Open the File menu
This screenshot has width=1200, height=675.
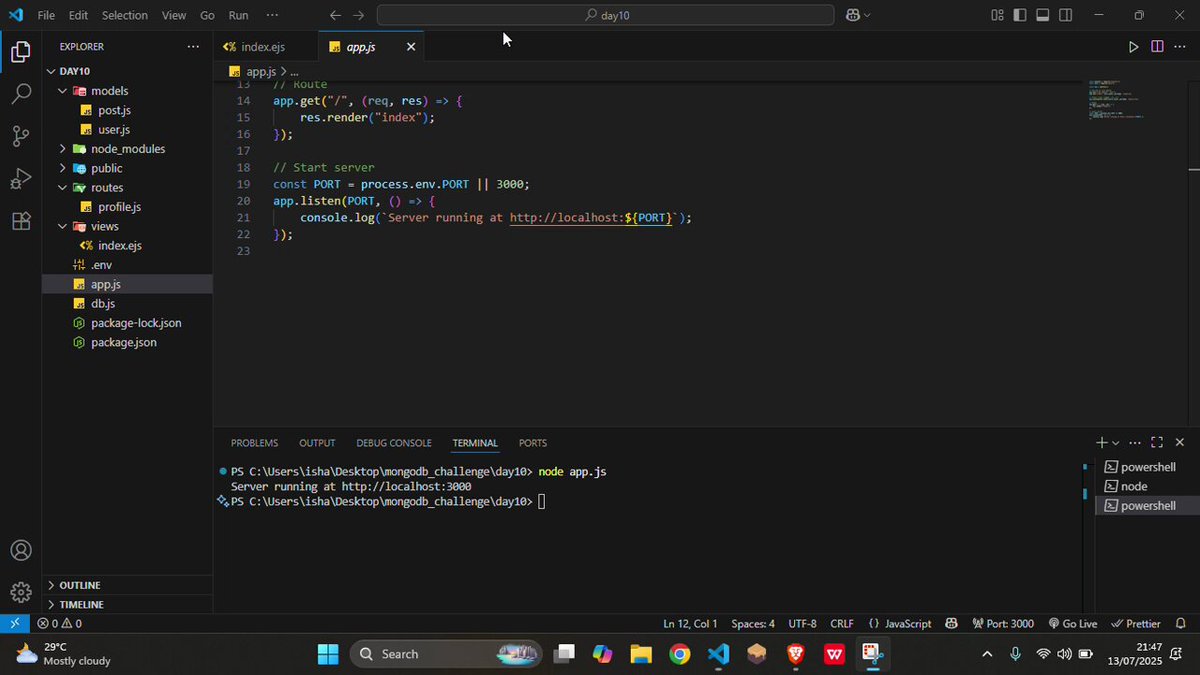coord(46,15)
